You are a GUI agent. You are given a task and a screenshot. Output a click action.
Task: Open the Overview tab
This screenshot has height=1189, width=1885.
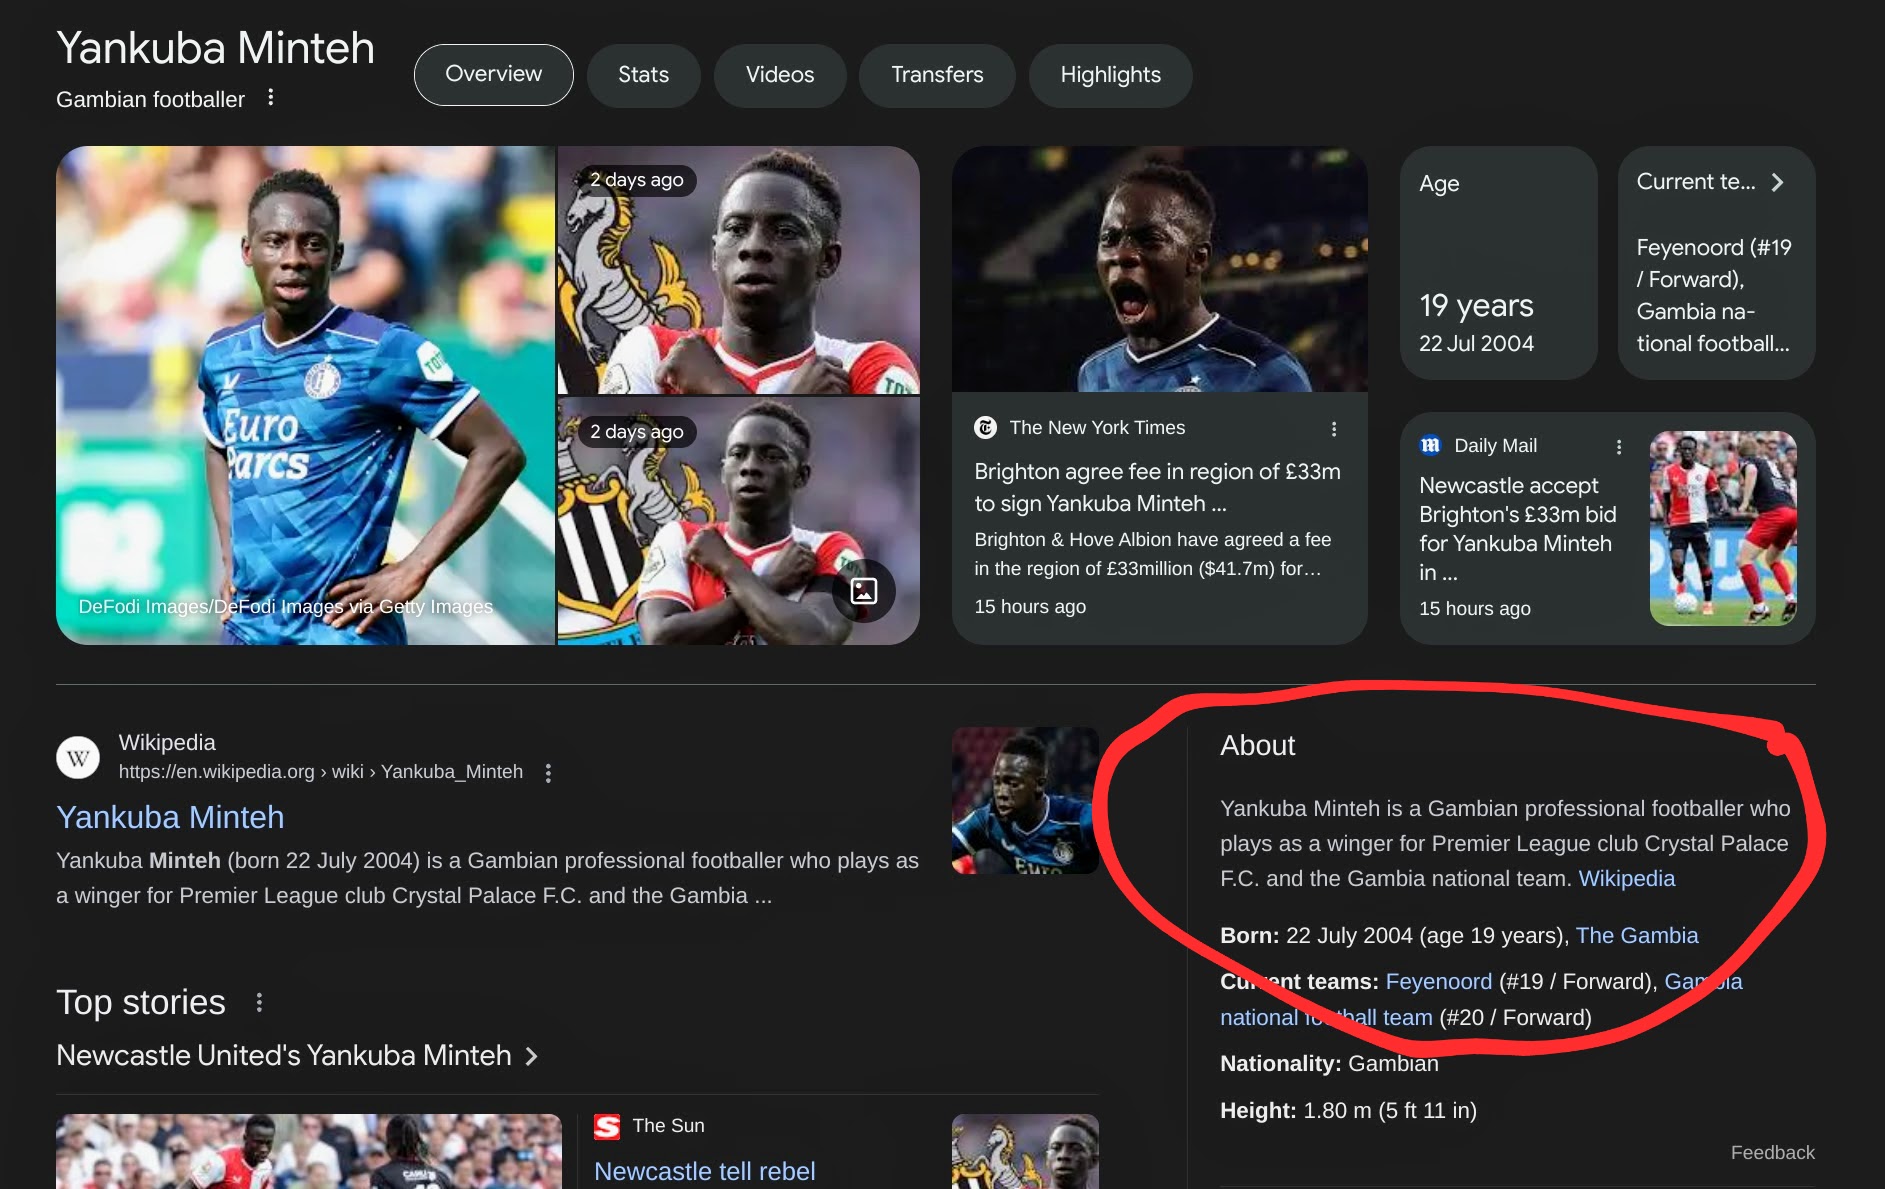(x=493, y=75)
